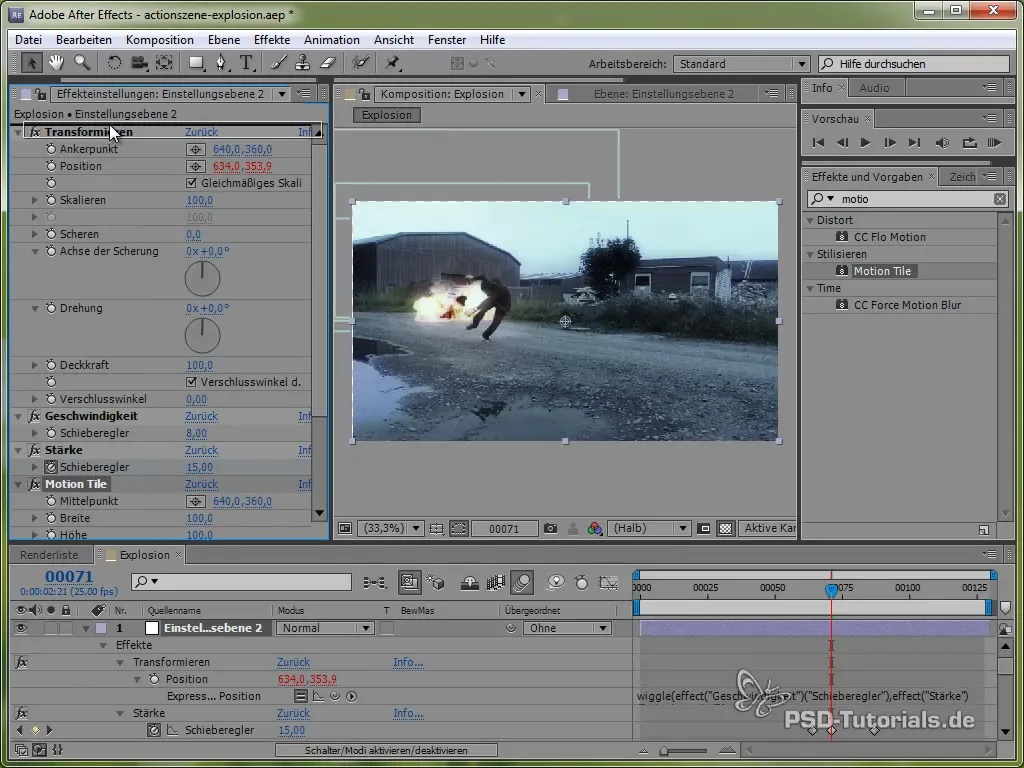Click Zurück next to Geschwindigkeit
The width and height of the screenshot is (1024, 768).
pos(201,417)
